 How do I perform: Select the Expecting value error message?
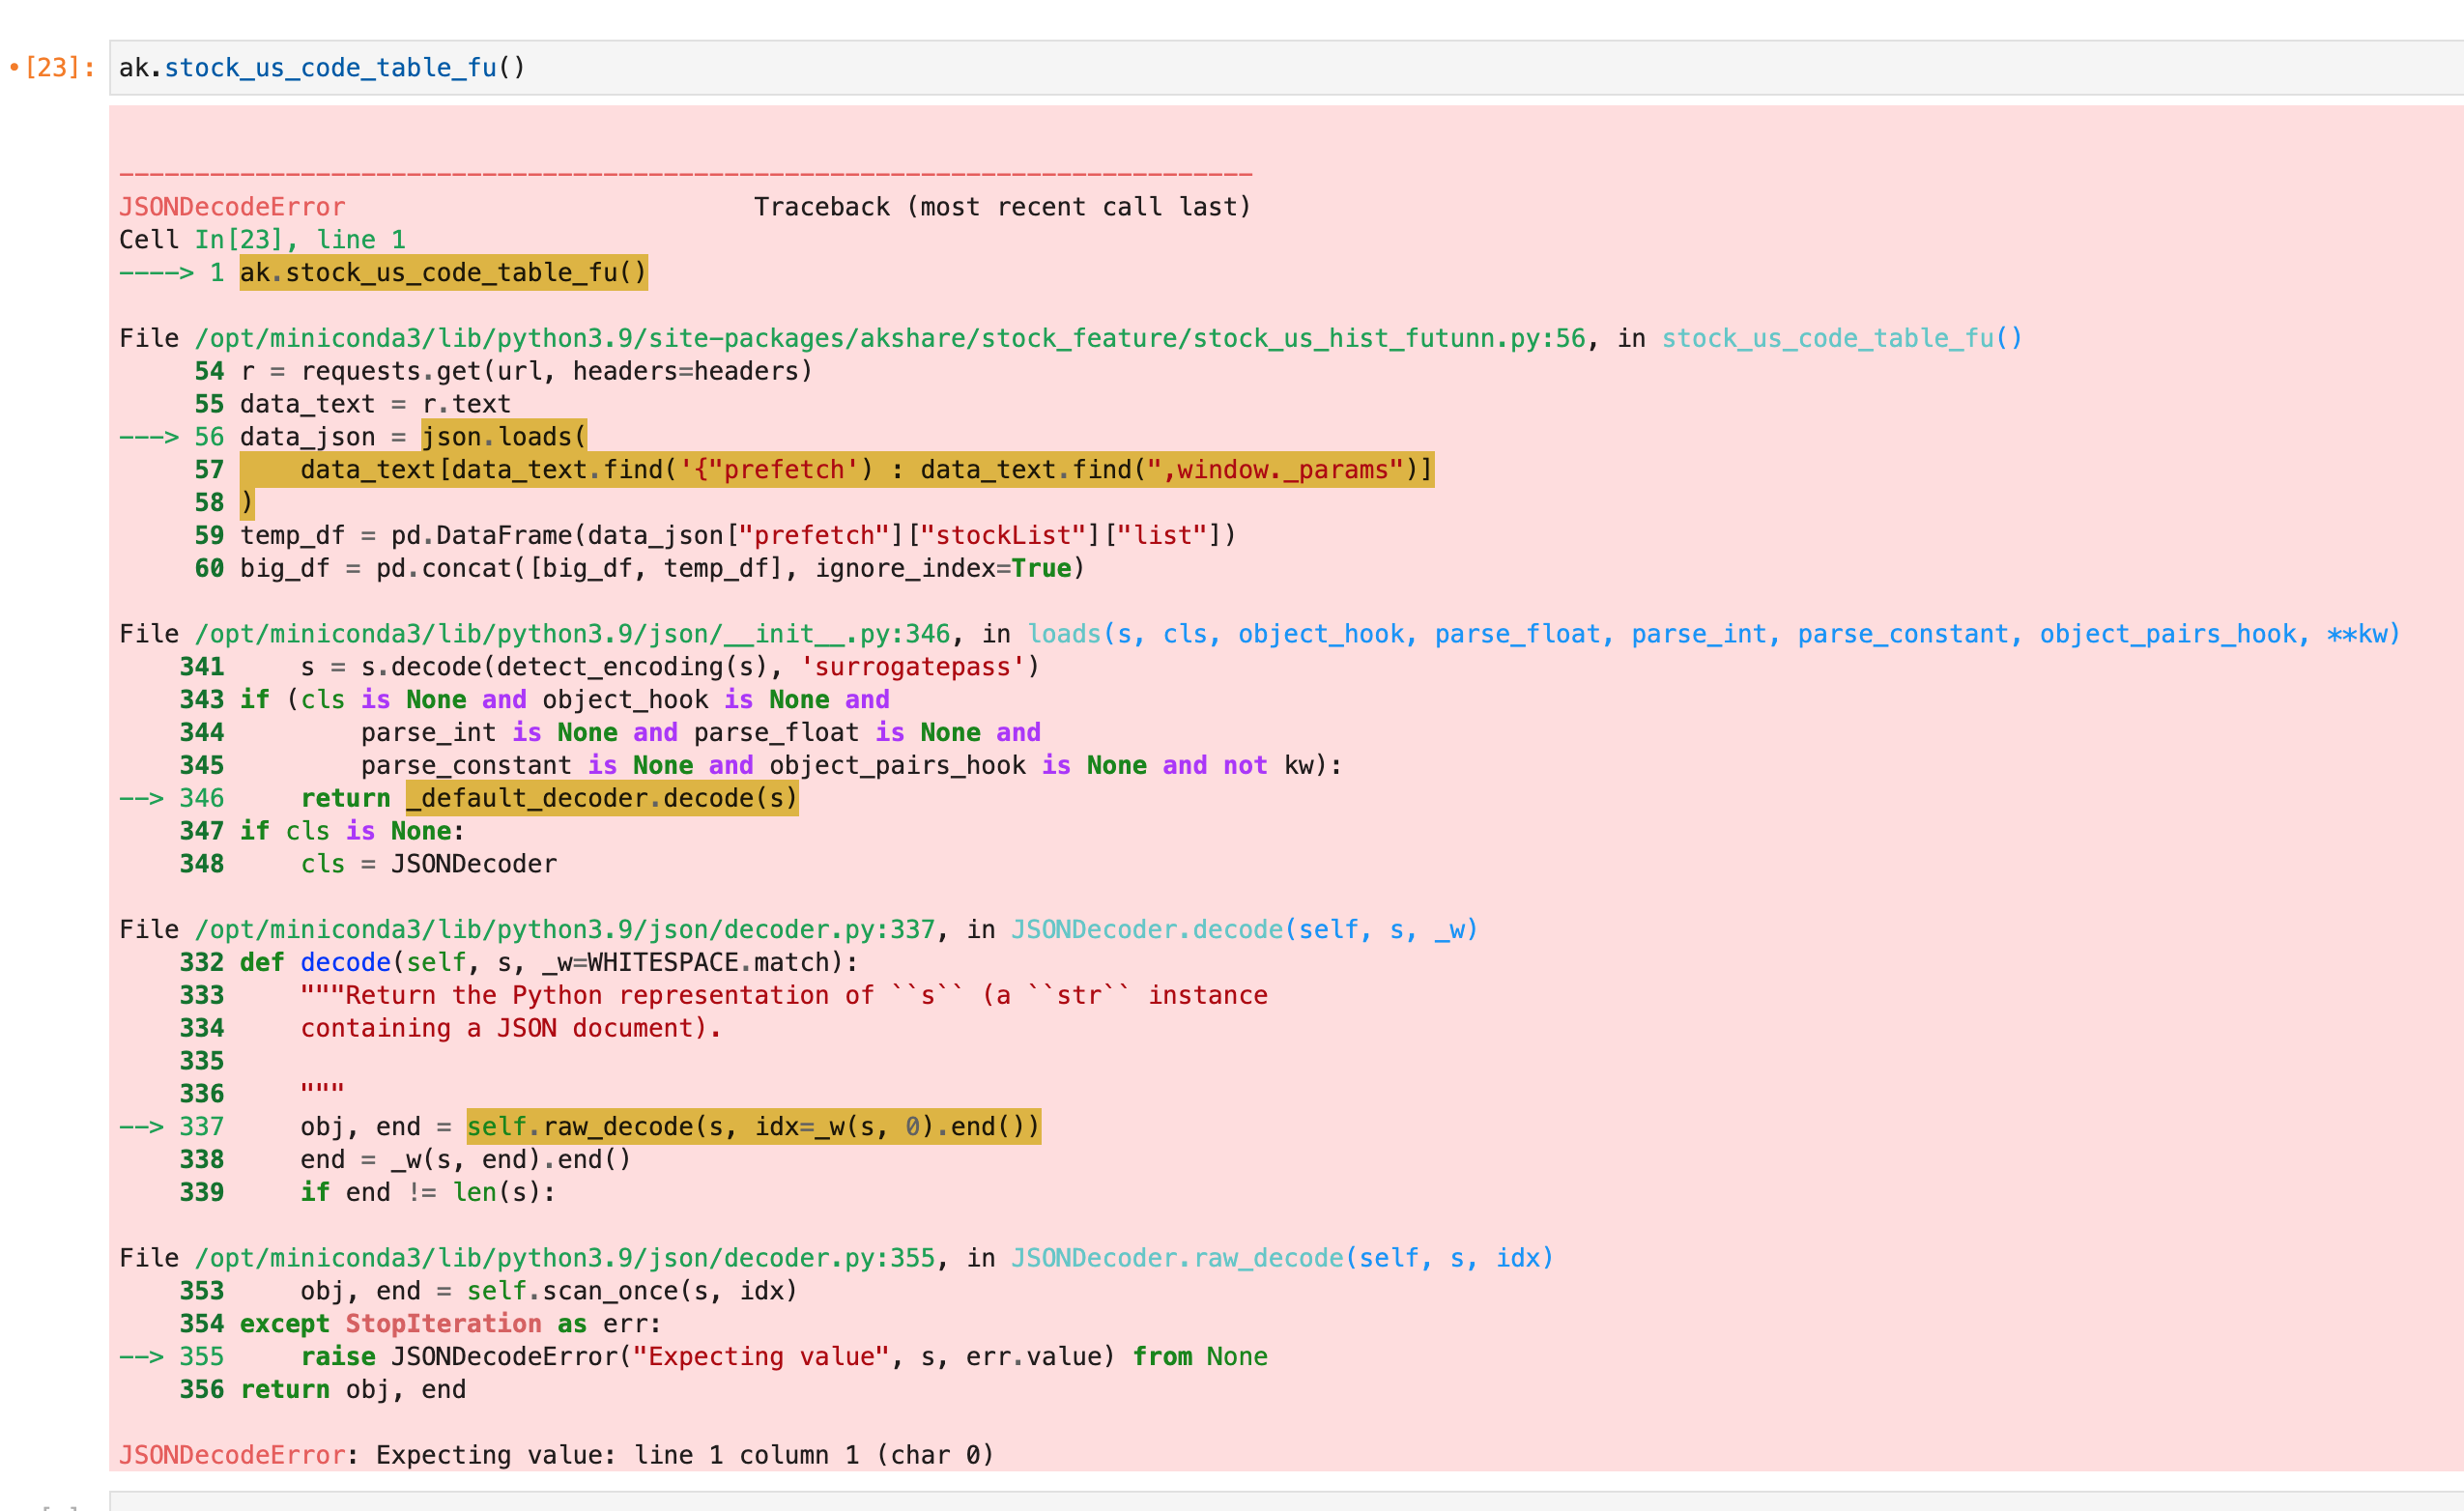pyautogui.click(x=555, y=1455)
